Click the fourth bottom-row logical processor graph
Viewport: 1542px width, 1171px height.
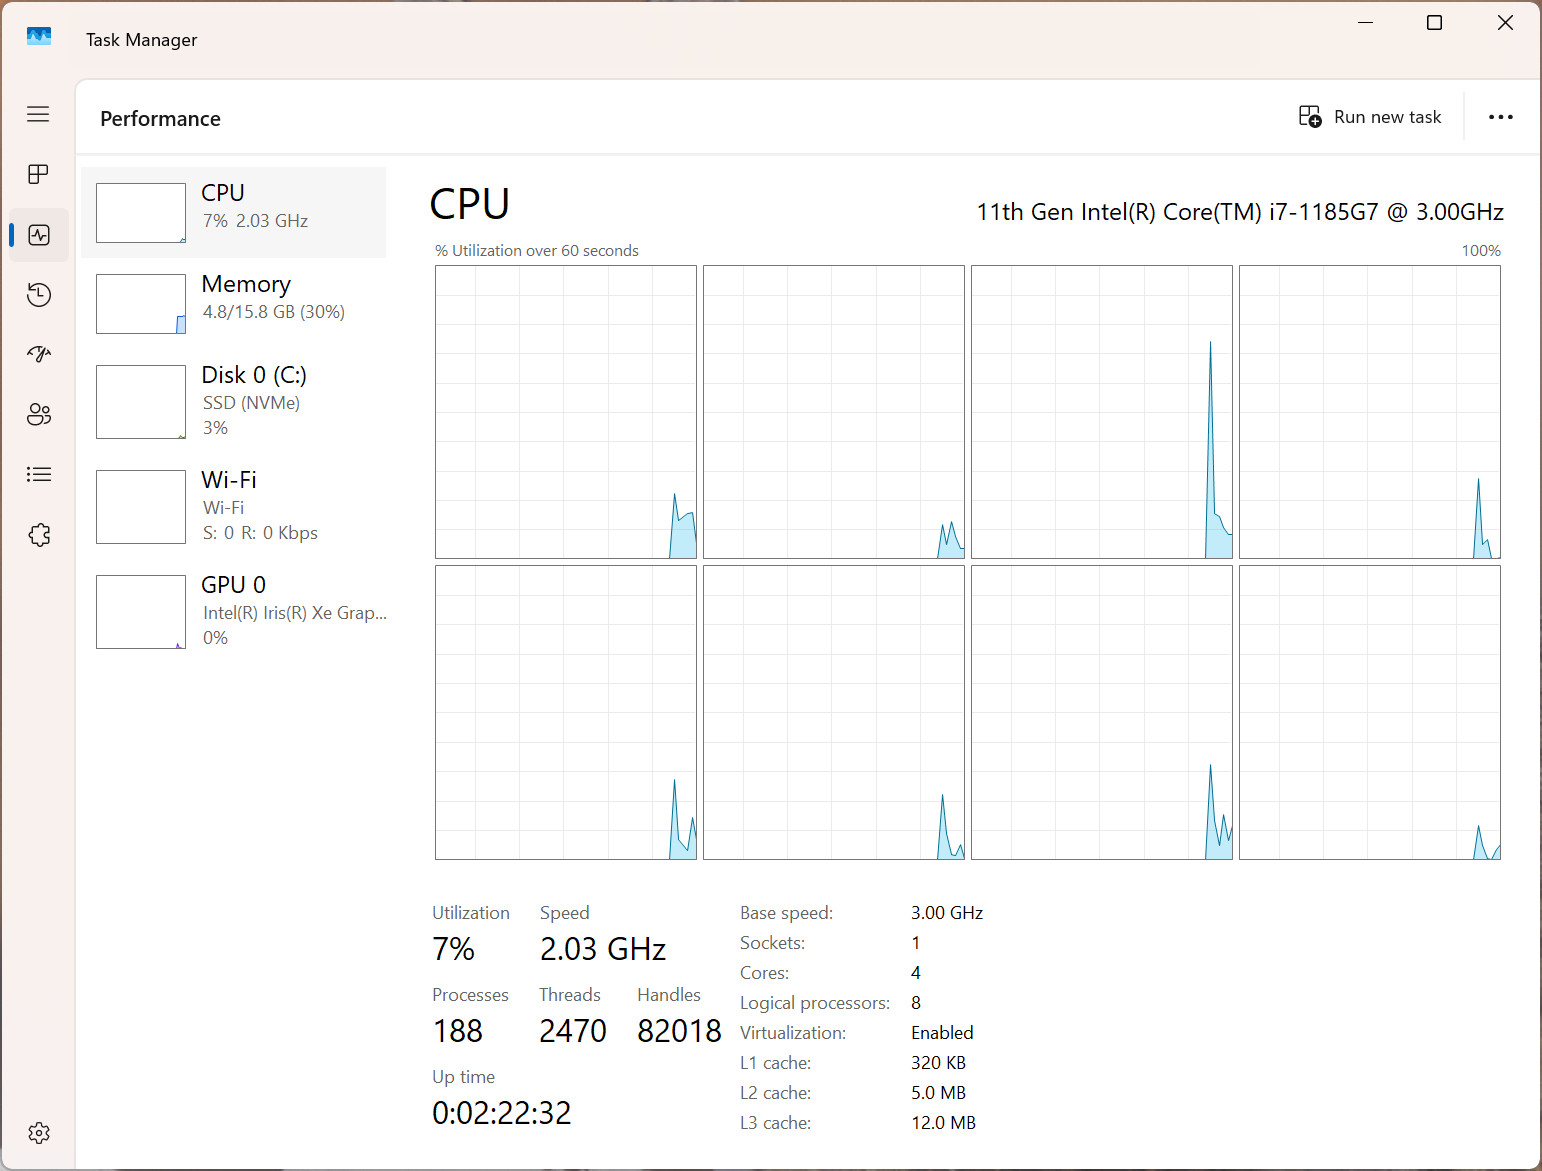(1370, 712)
